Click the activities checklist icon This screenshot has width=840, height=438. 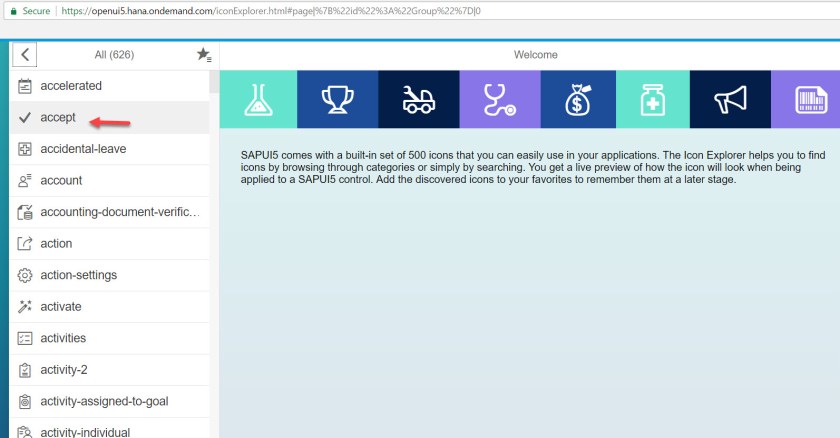[x=25, y=338]
